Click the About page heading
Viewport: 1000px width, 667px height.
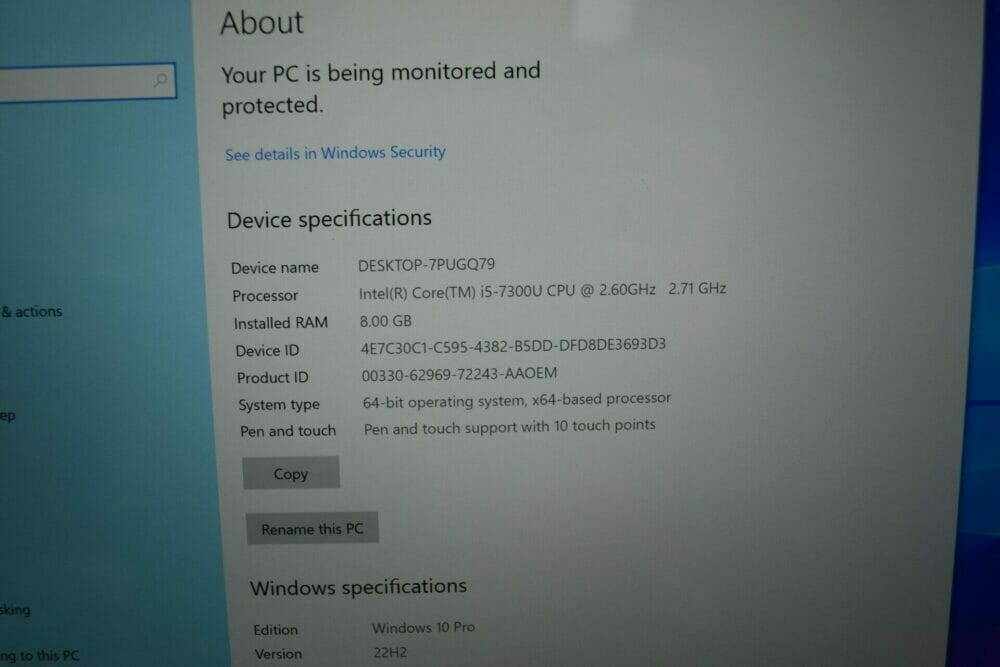261,22
